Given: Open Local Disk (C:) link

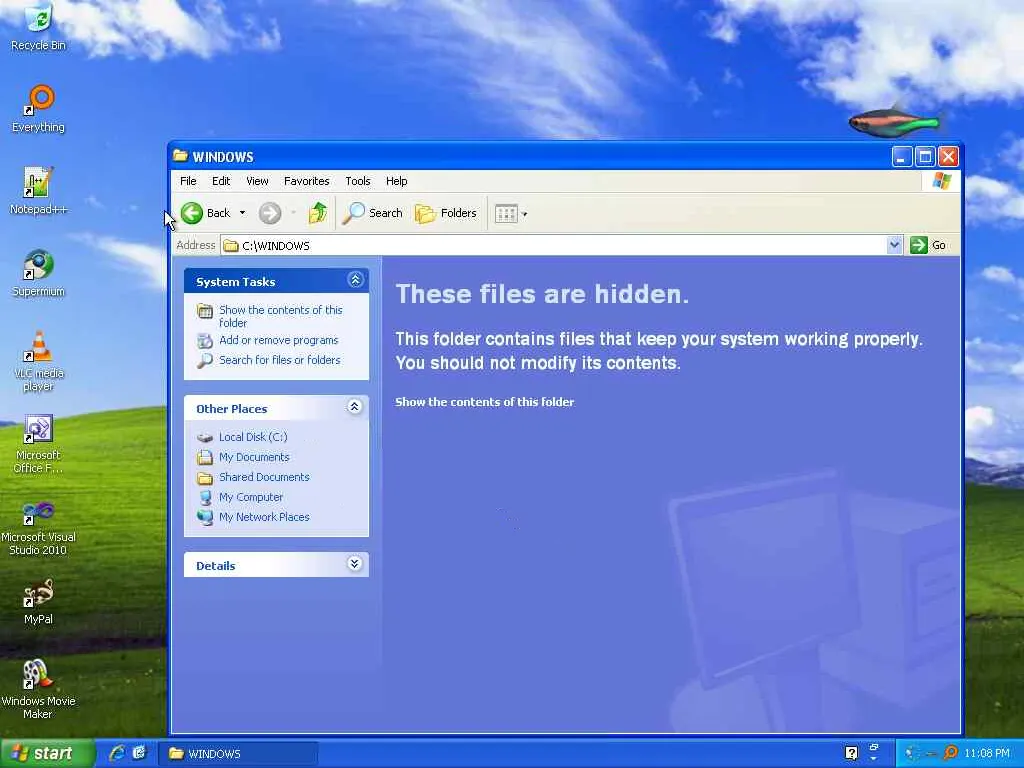Looking at the screenshot, I should click(x=253, y=437).
